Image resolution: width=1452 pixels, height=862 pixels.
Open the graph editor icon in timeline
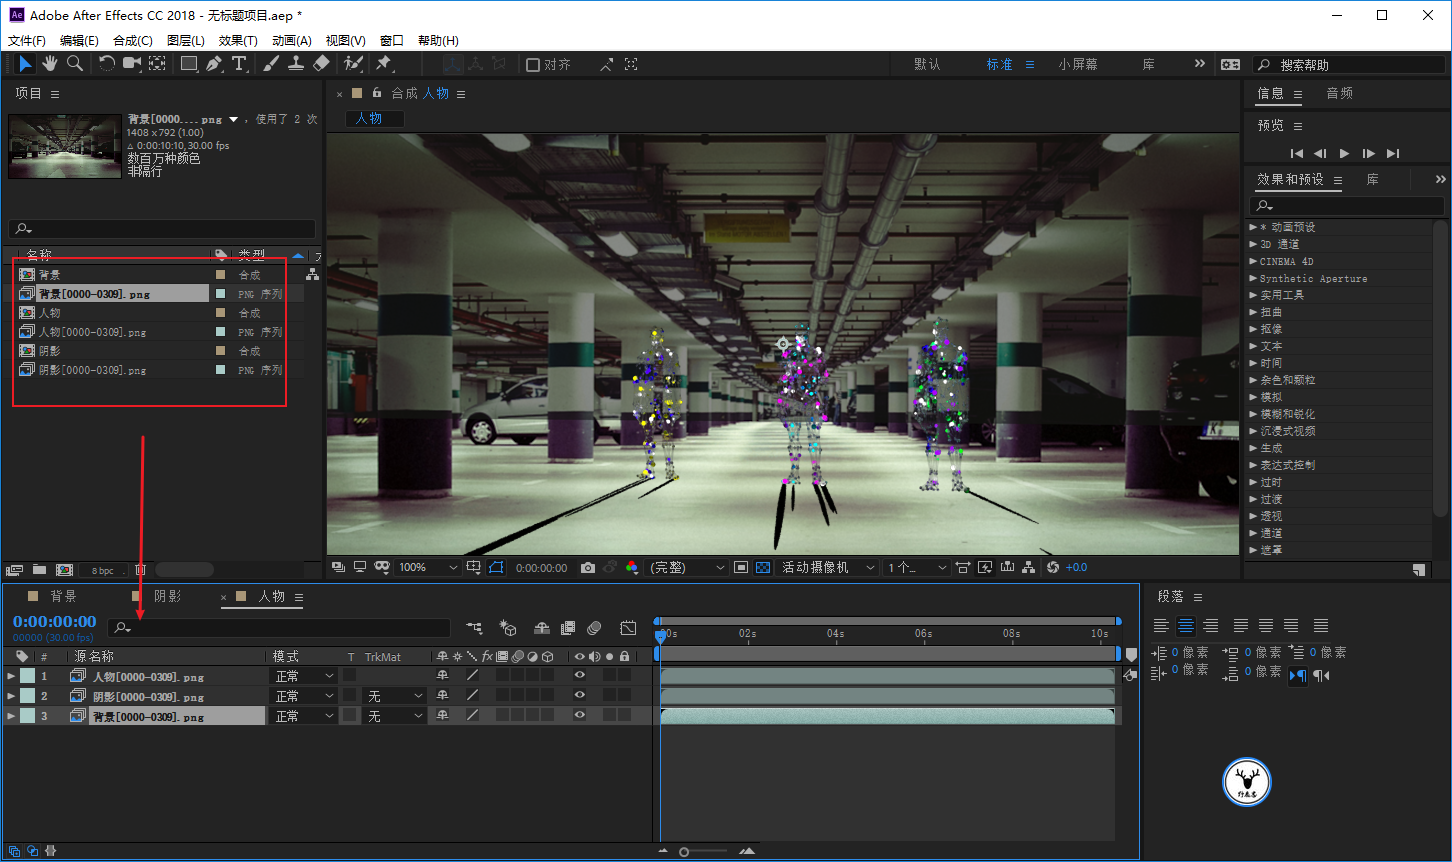pyautogui.click(x=628, y=628)
